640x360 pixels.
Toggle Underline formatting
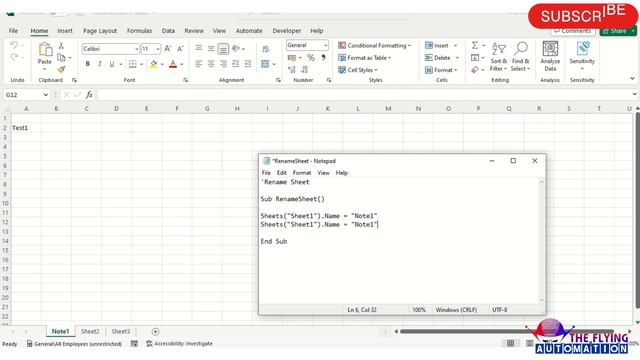pos(112,64)
